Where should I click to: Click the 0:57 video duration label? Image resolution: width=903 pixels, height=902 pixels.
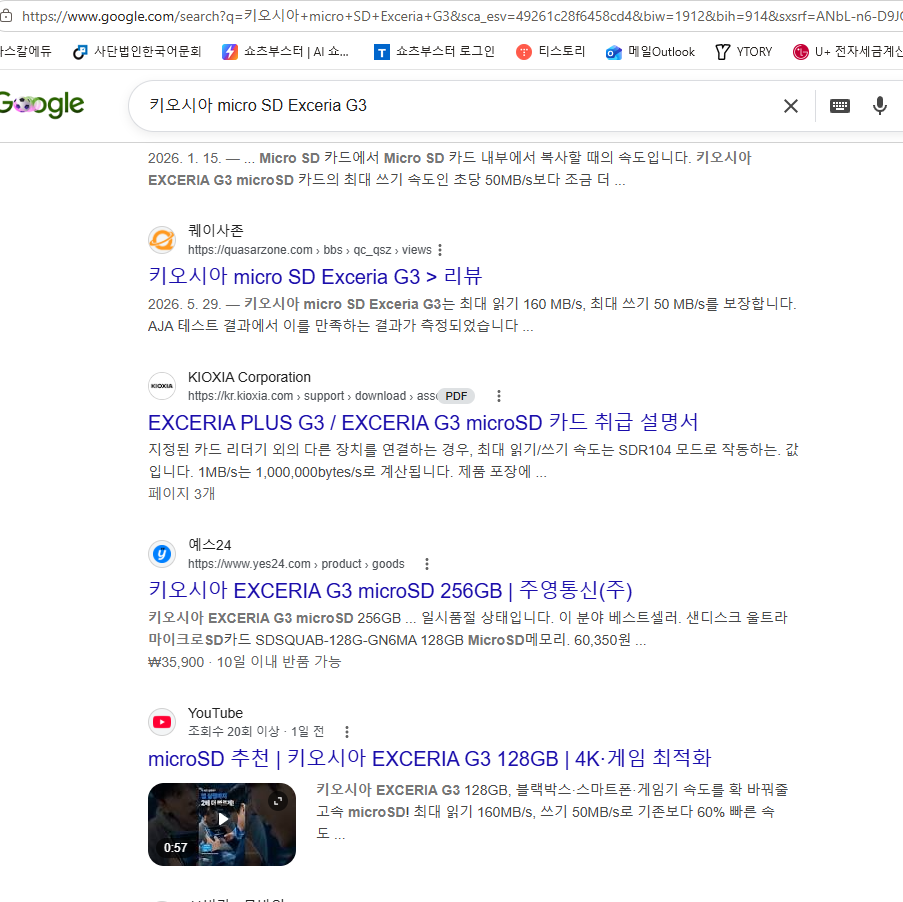175,848
